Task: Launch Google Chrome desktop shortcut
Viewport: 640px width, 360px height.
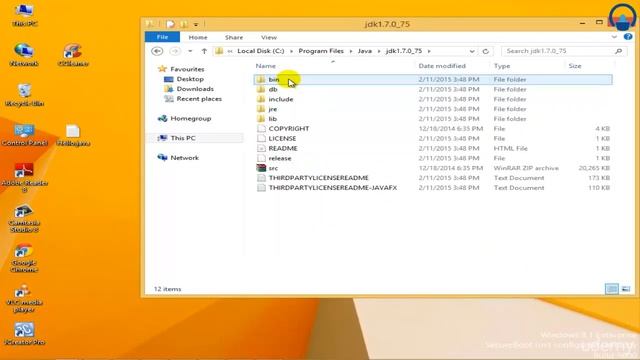Action: pyautogui.click(x=24, y=258)
